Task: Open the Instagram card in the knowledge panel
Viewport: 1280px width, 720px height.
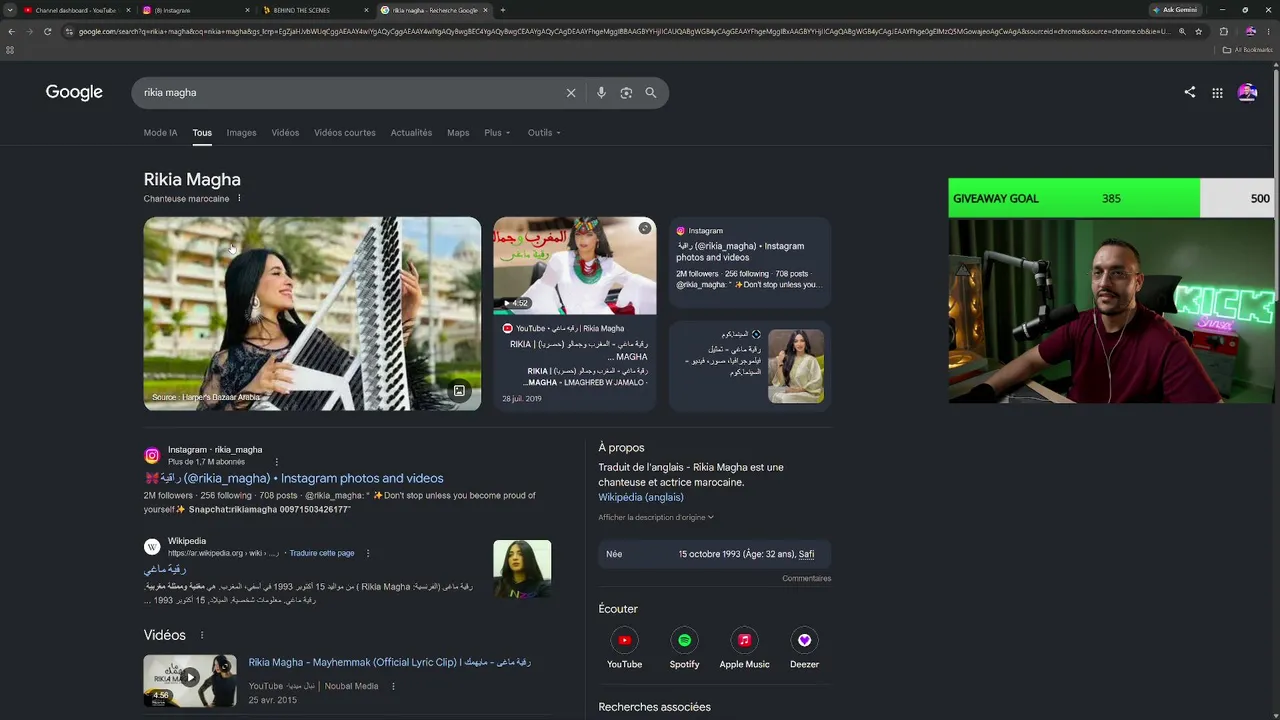Action: [750, 263]
